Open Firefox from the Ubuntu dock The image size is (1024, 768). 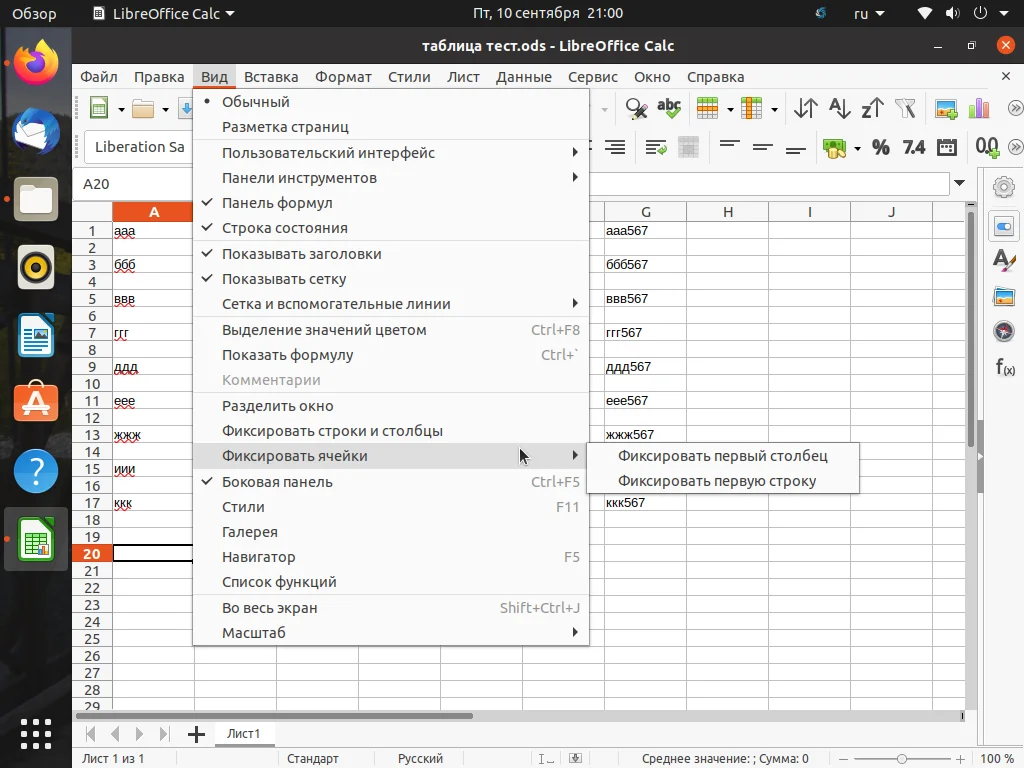coord(36,62)
